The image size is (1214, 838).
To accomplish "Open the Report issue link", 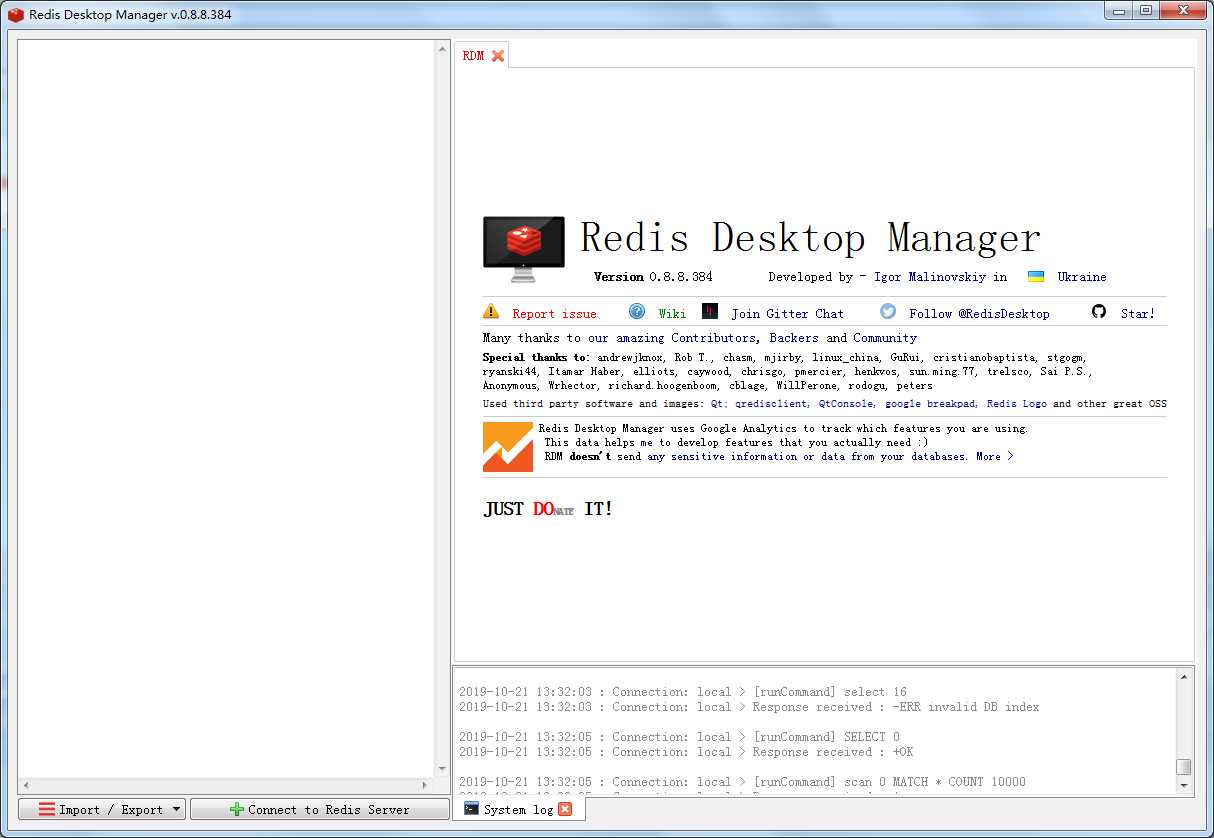I will [554, 313].
